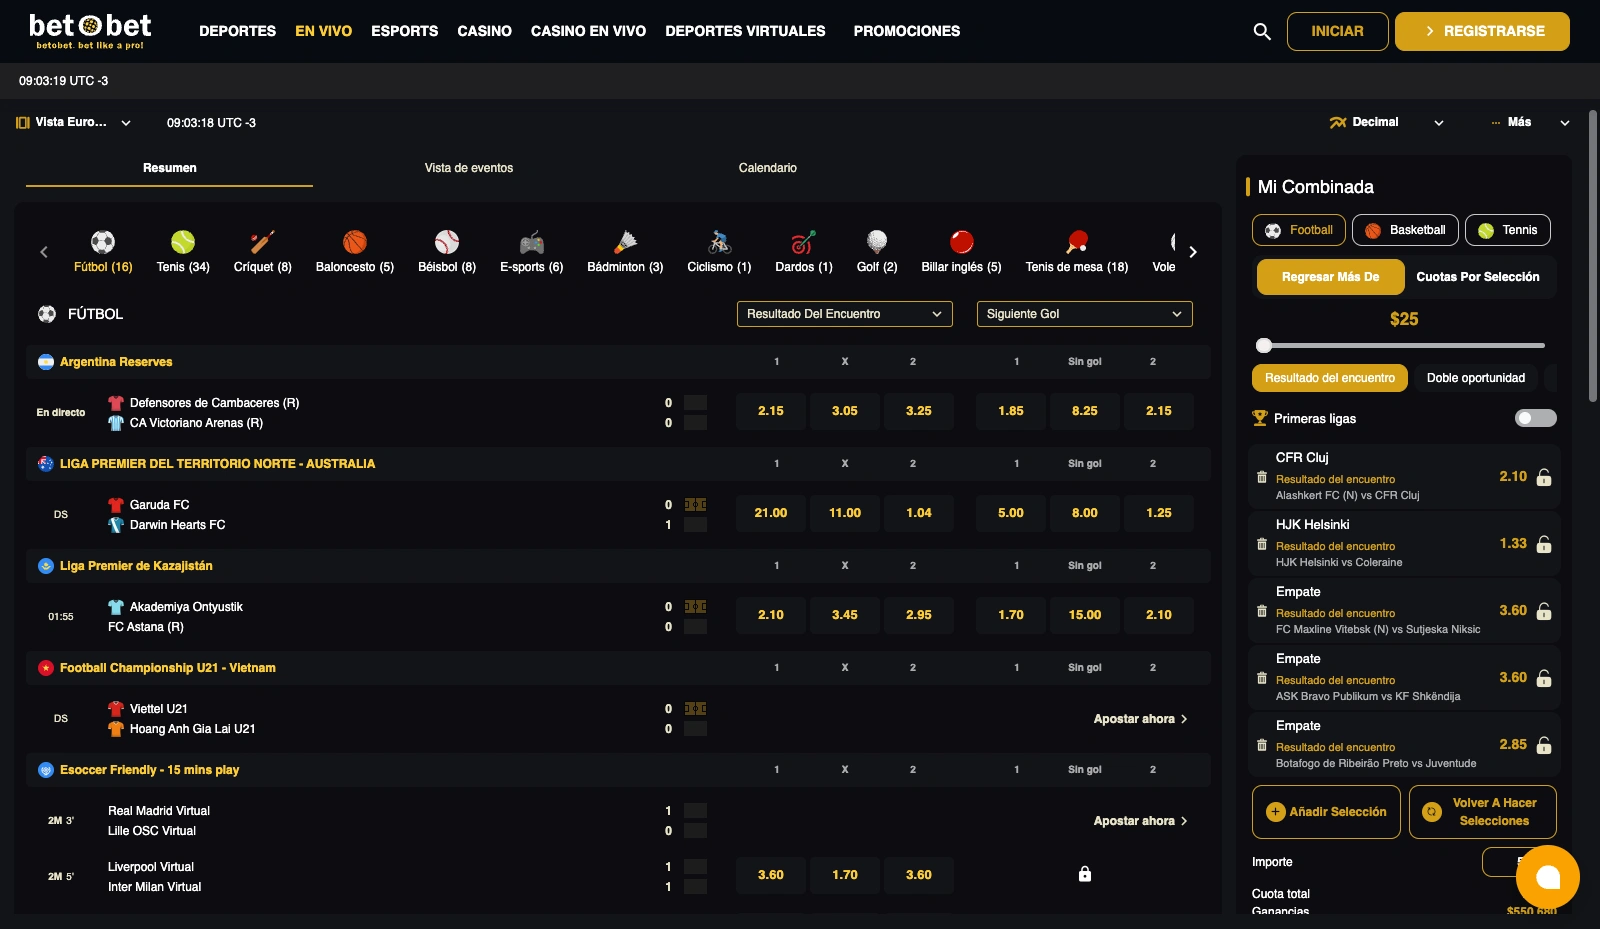Open Siguiente Gol market dropdown
Viewport: 1600px width, 929px height.
(1084, 314)
